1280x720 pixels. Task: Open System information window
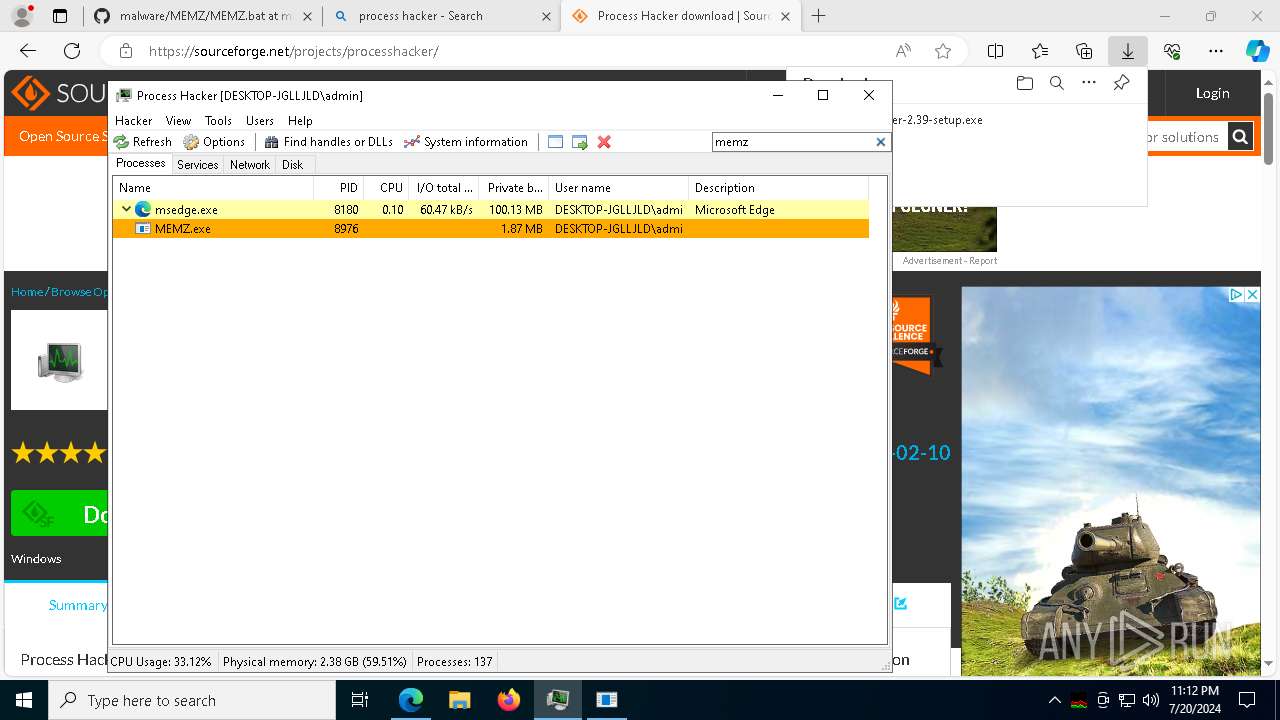point(466,142)
